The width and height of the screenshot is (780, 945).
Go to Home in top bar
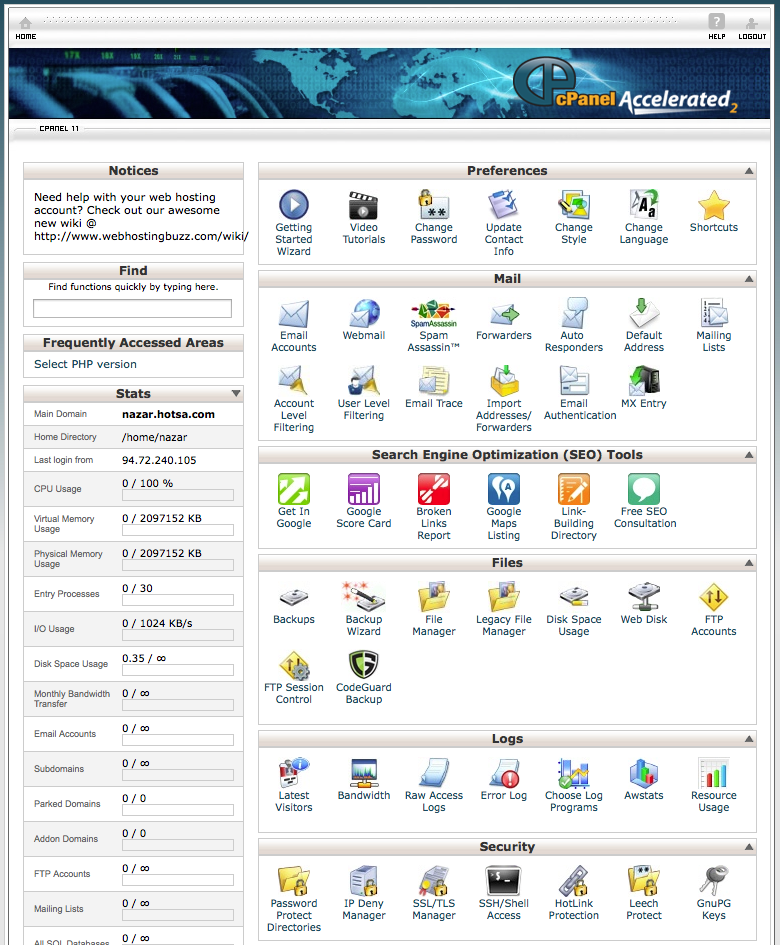(25, 28)
